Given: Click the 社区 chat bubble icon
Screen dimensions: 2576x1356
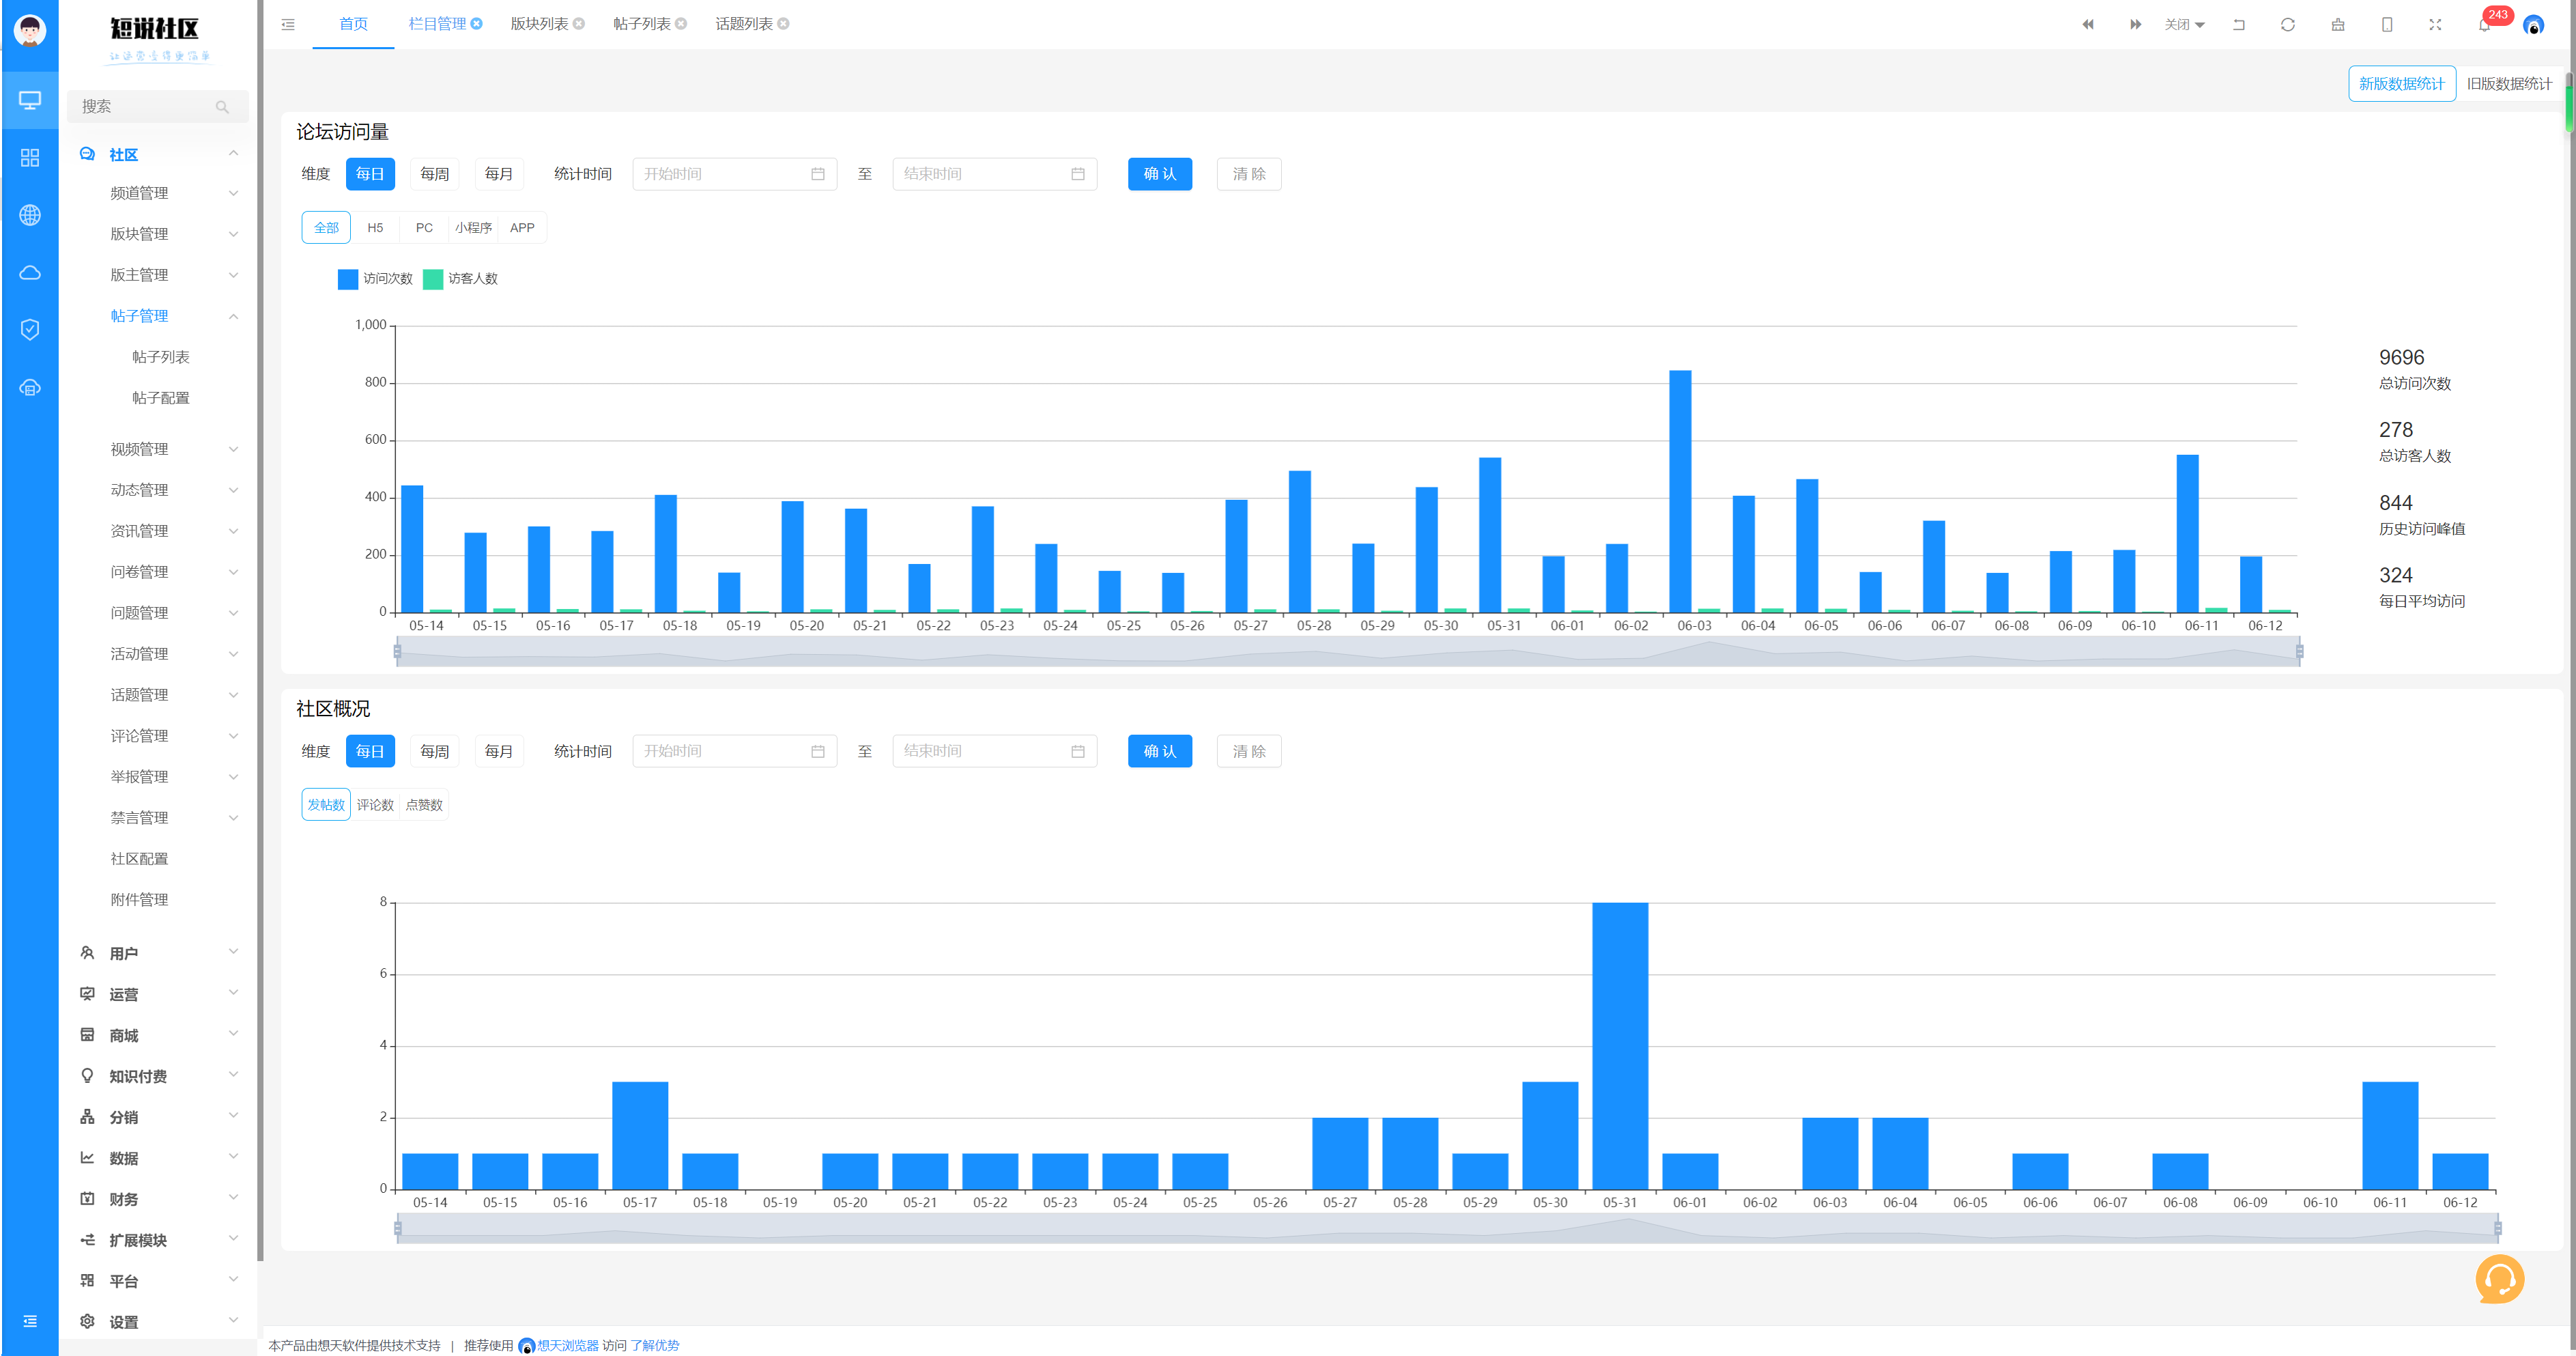Looking at the screenshot, I should click(x=87, y=154).
